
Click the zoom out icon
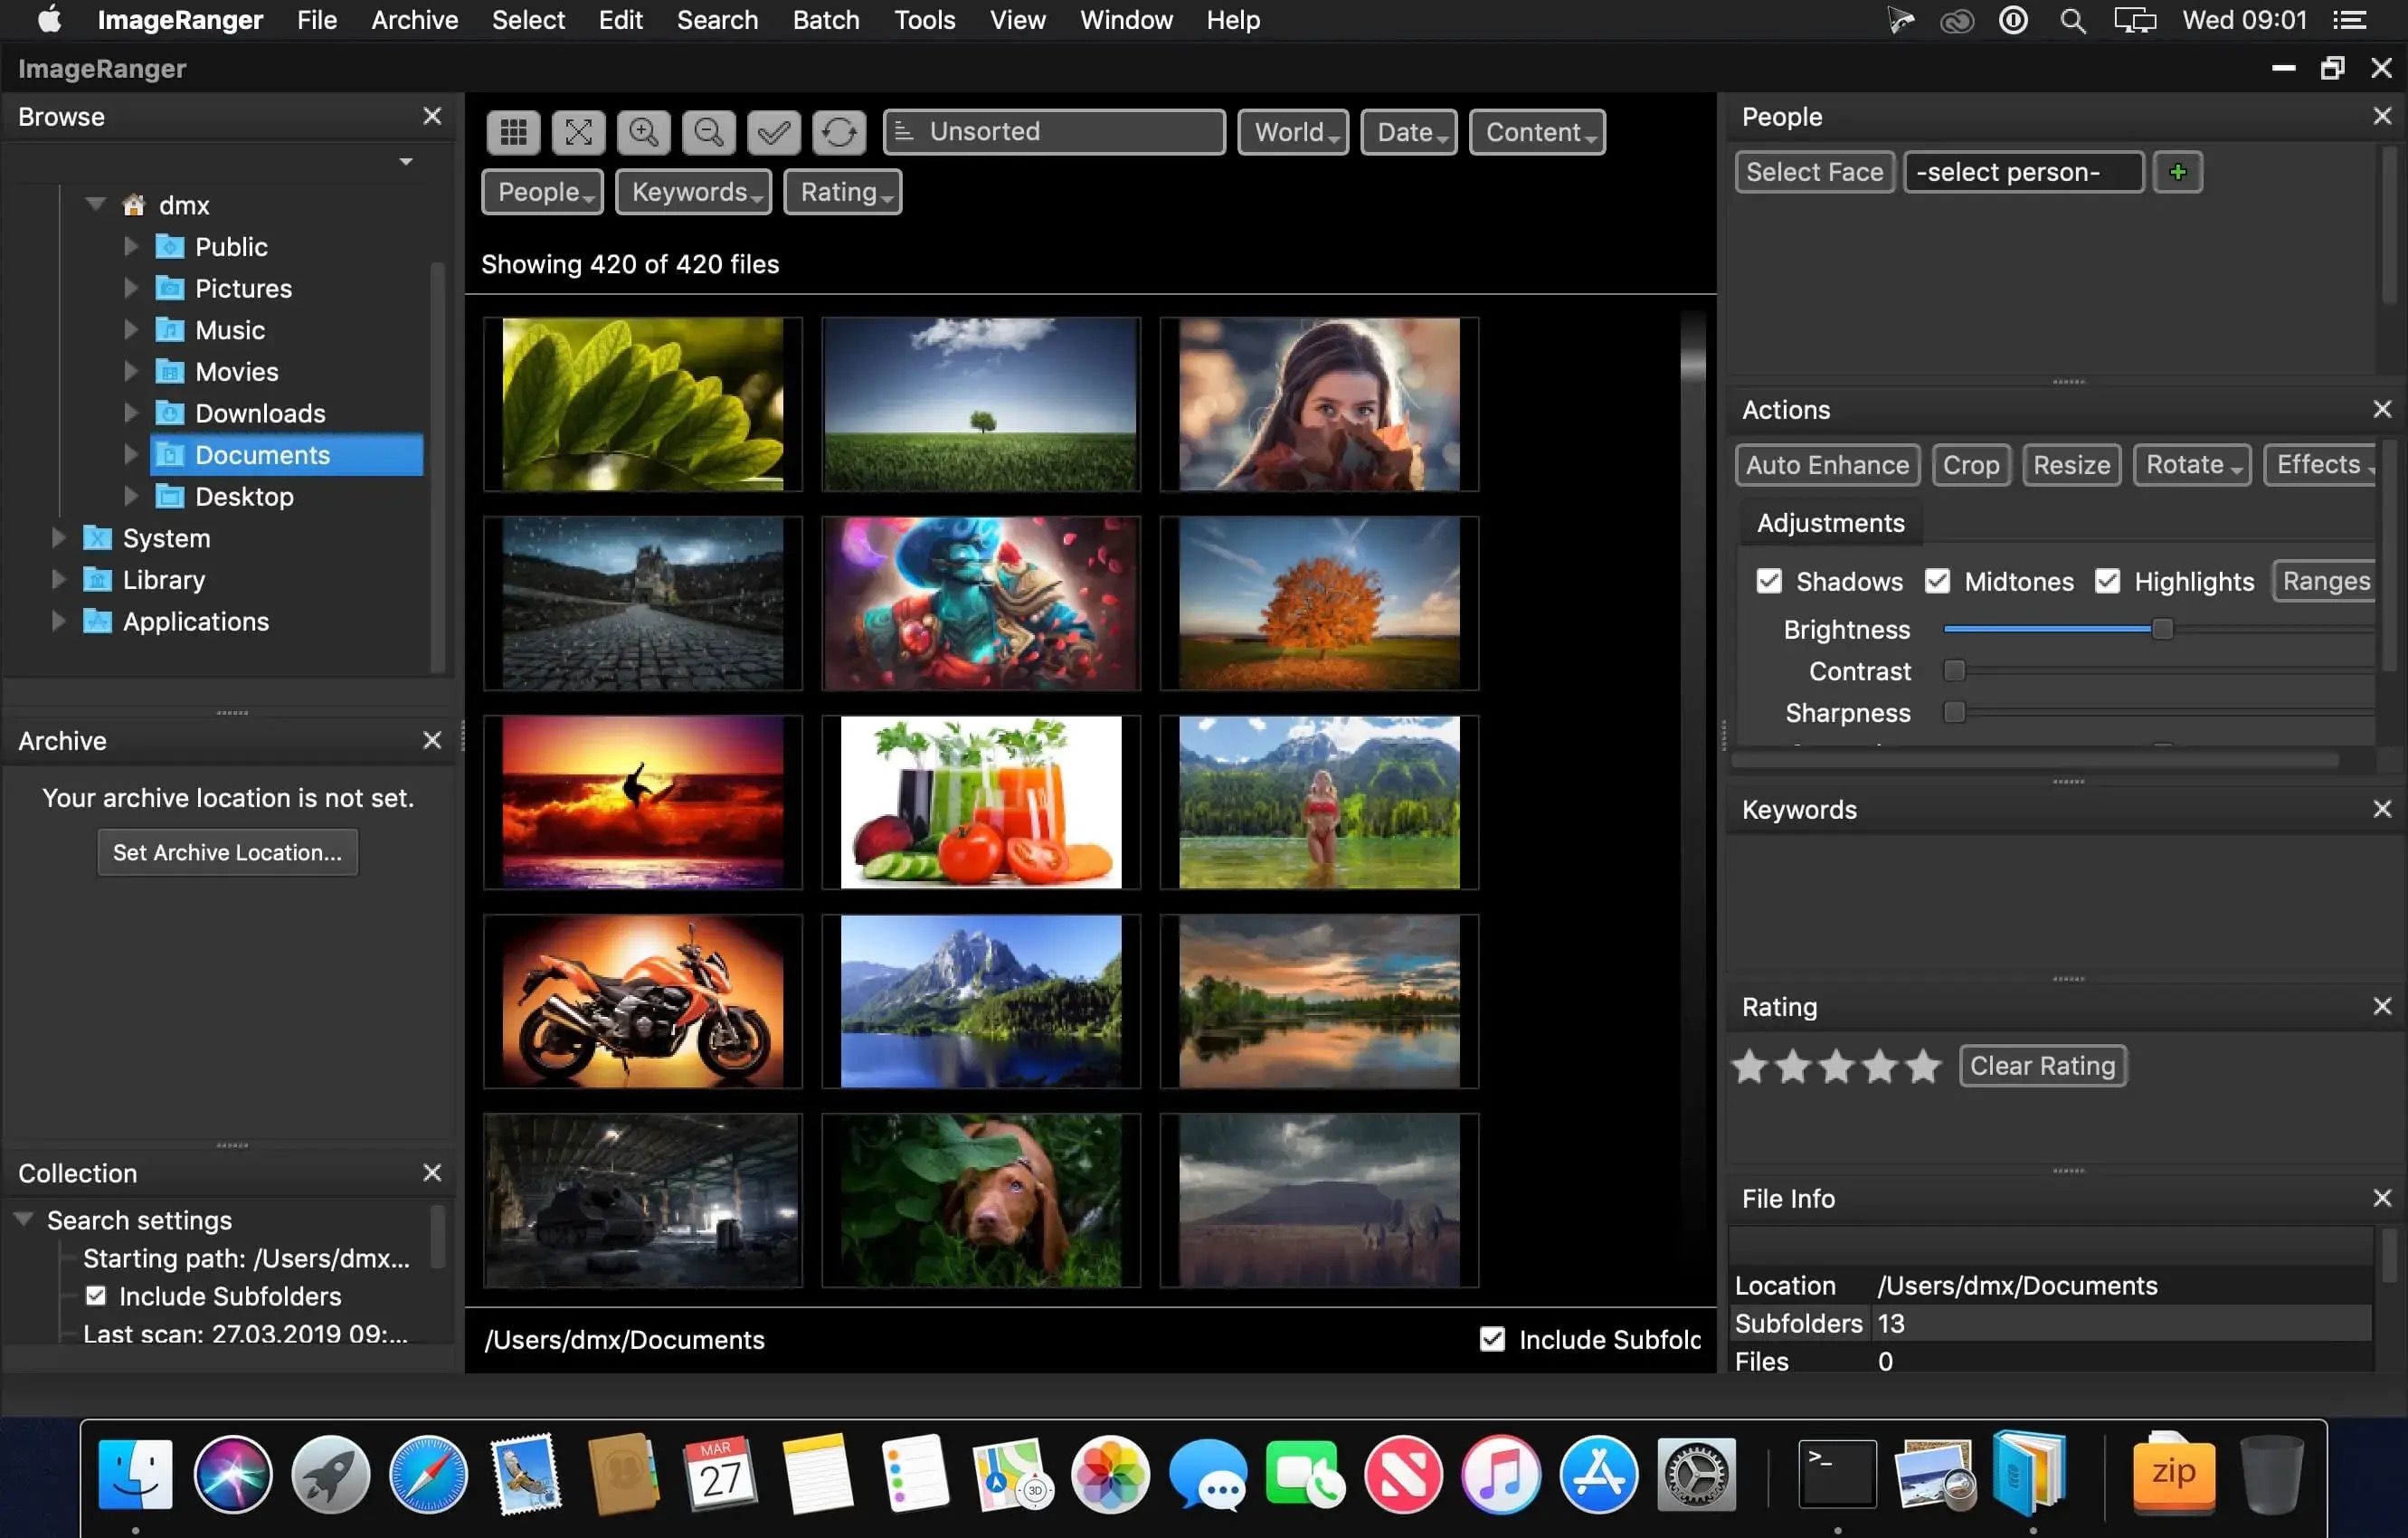(x=707, y=132)
